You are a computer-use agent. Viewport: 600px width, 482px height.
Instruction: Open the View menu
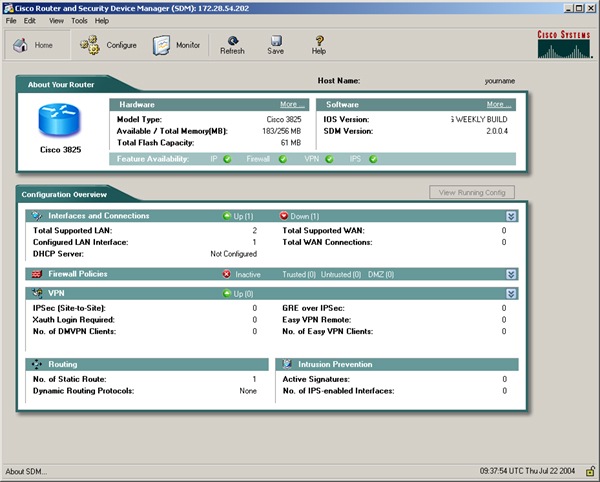(56, 21)
